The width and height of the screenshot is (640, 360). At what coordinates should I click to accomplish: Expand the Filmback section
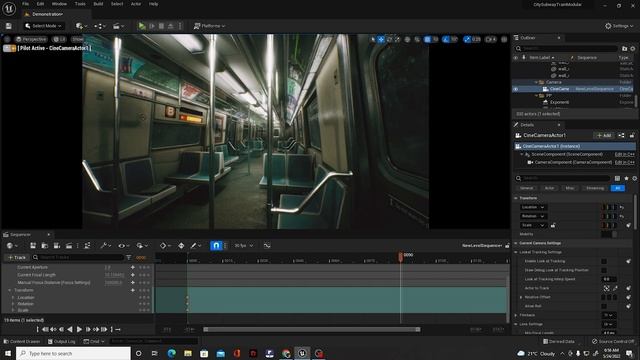(x=516, y=315)
